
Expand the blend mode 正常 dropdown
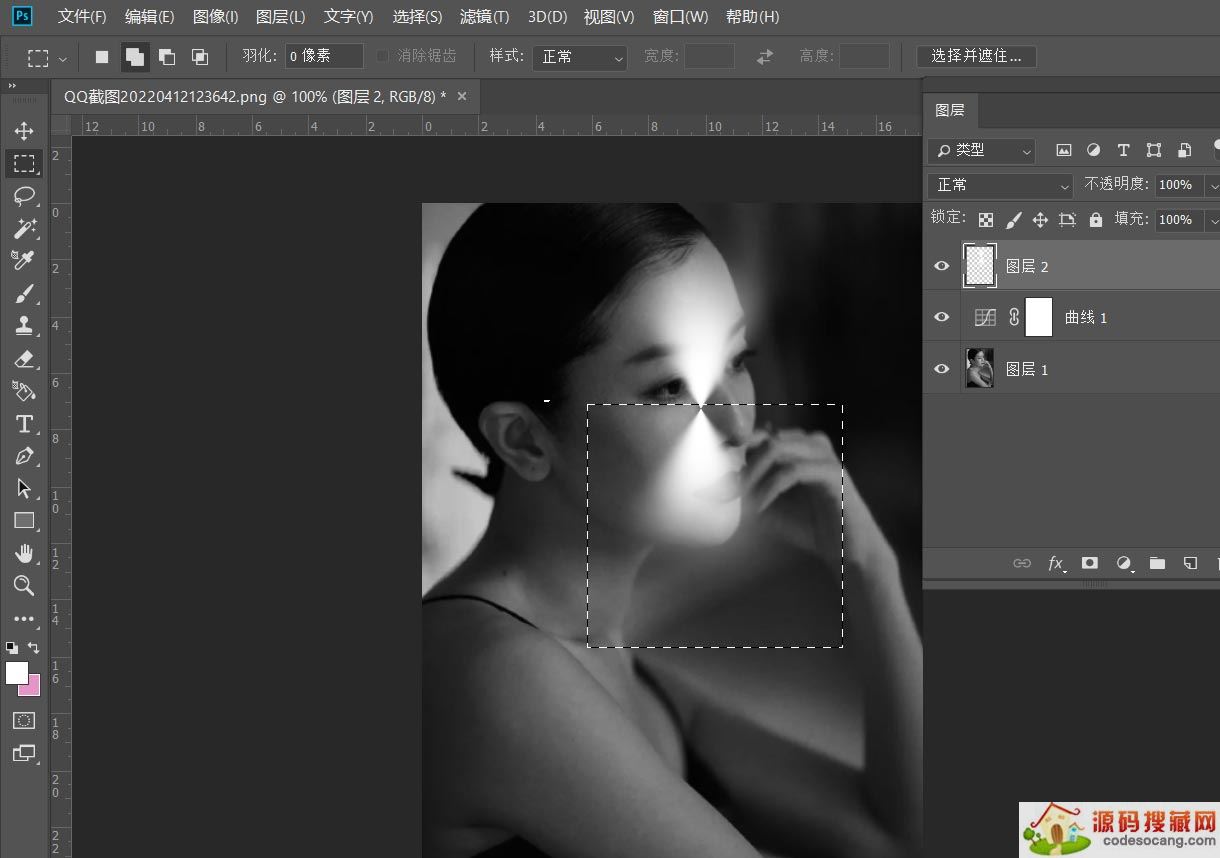[x=1000, y=185]
